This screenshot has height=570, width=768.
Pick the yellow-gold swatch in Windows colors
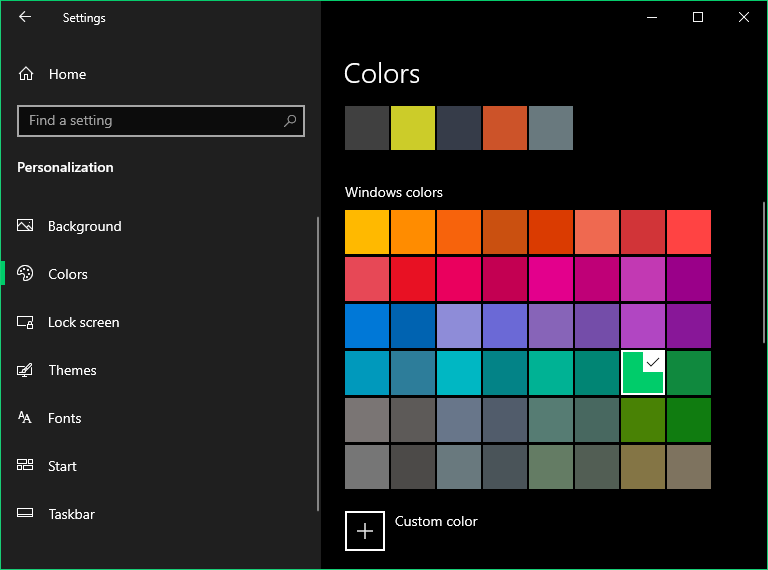coord(367,232)
